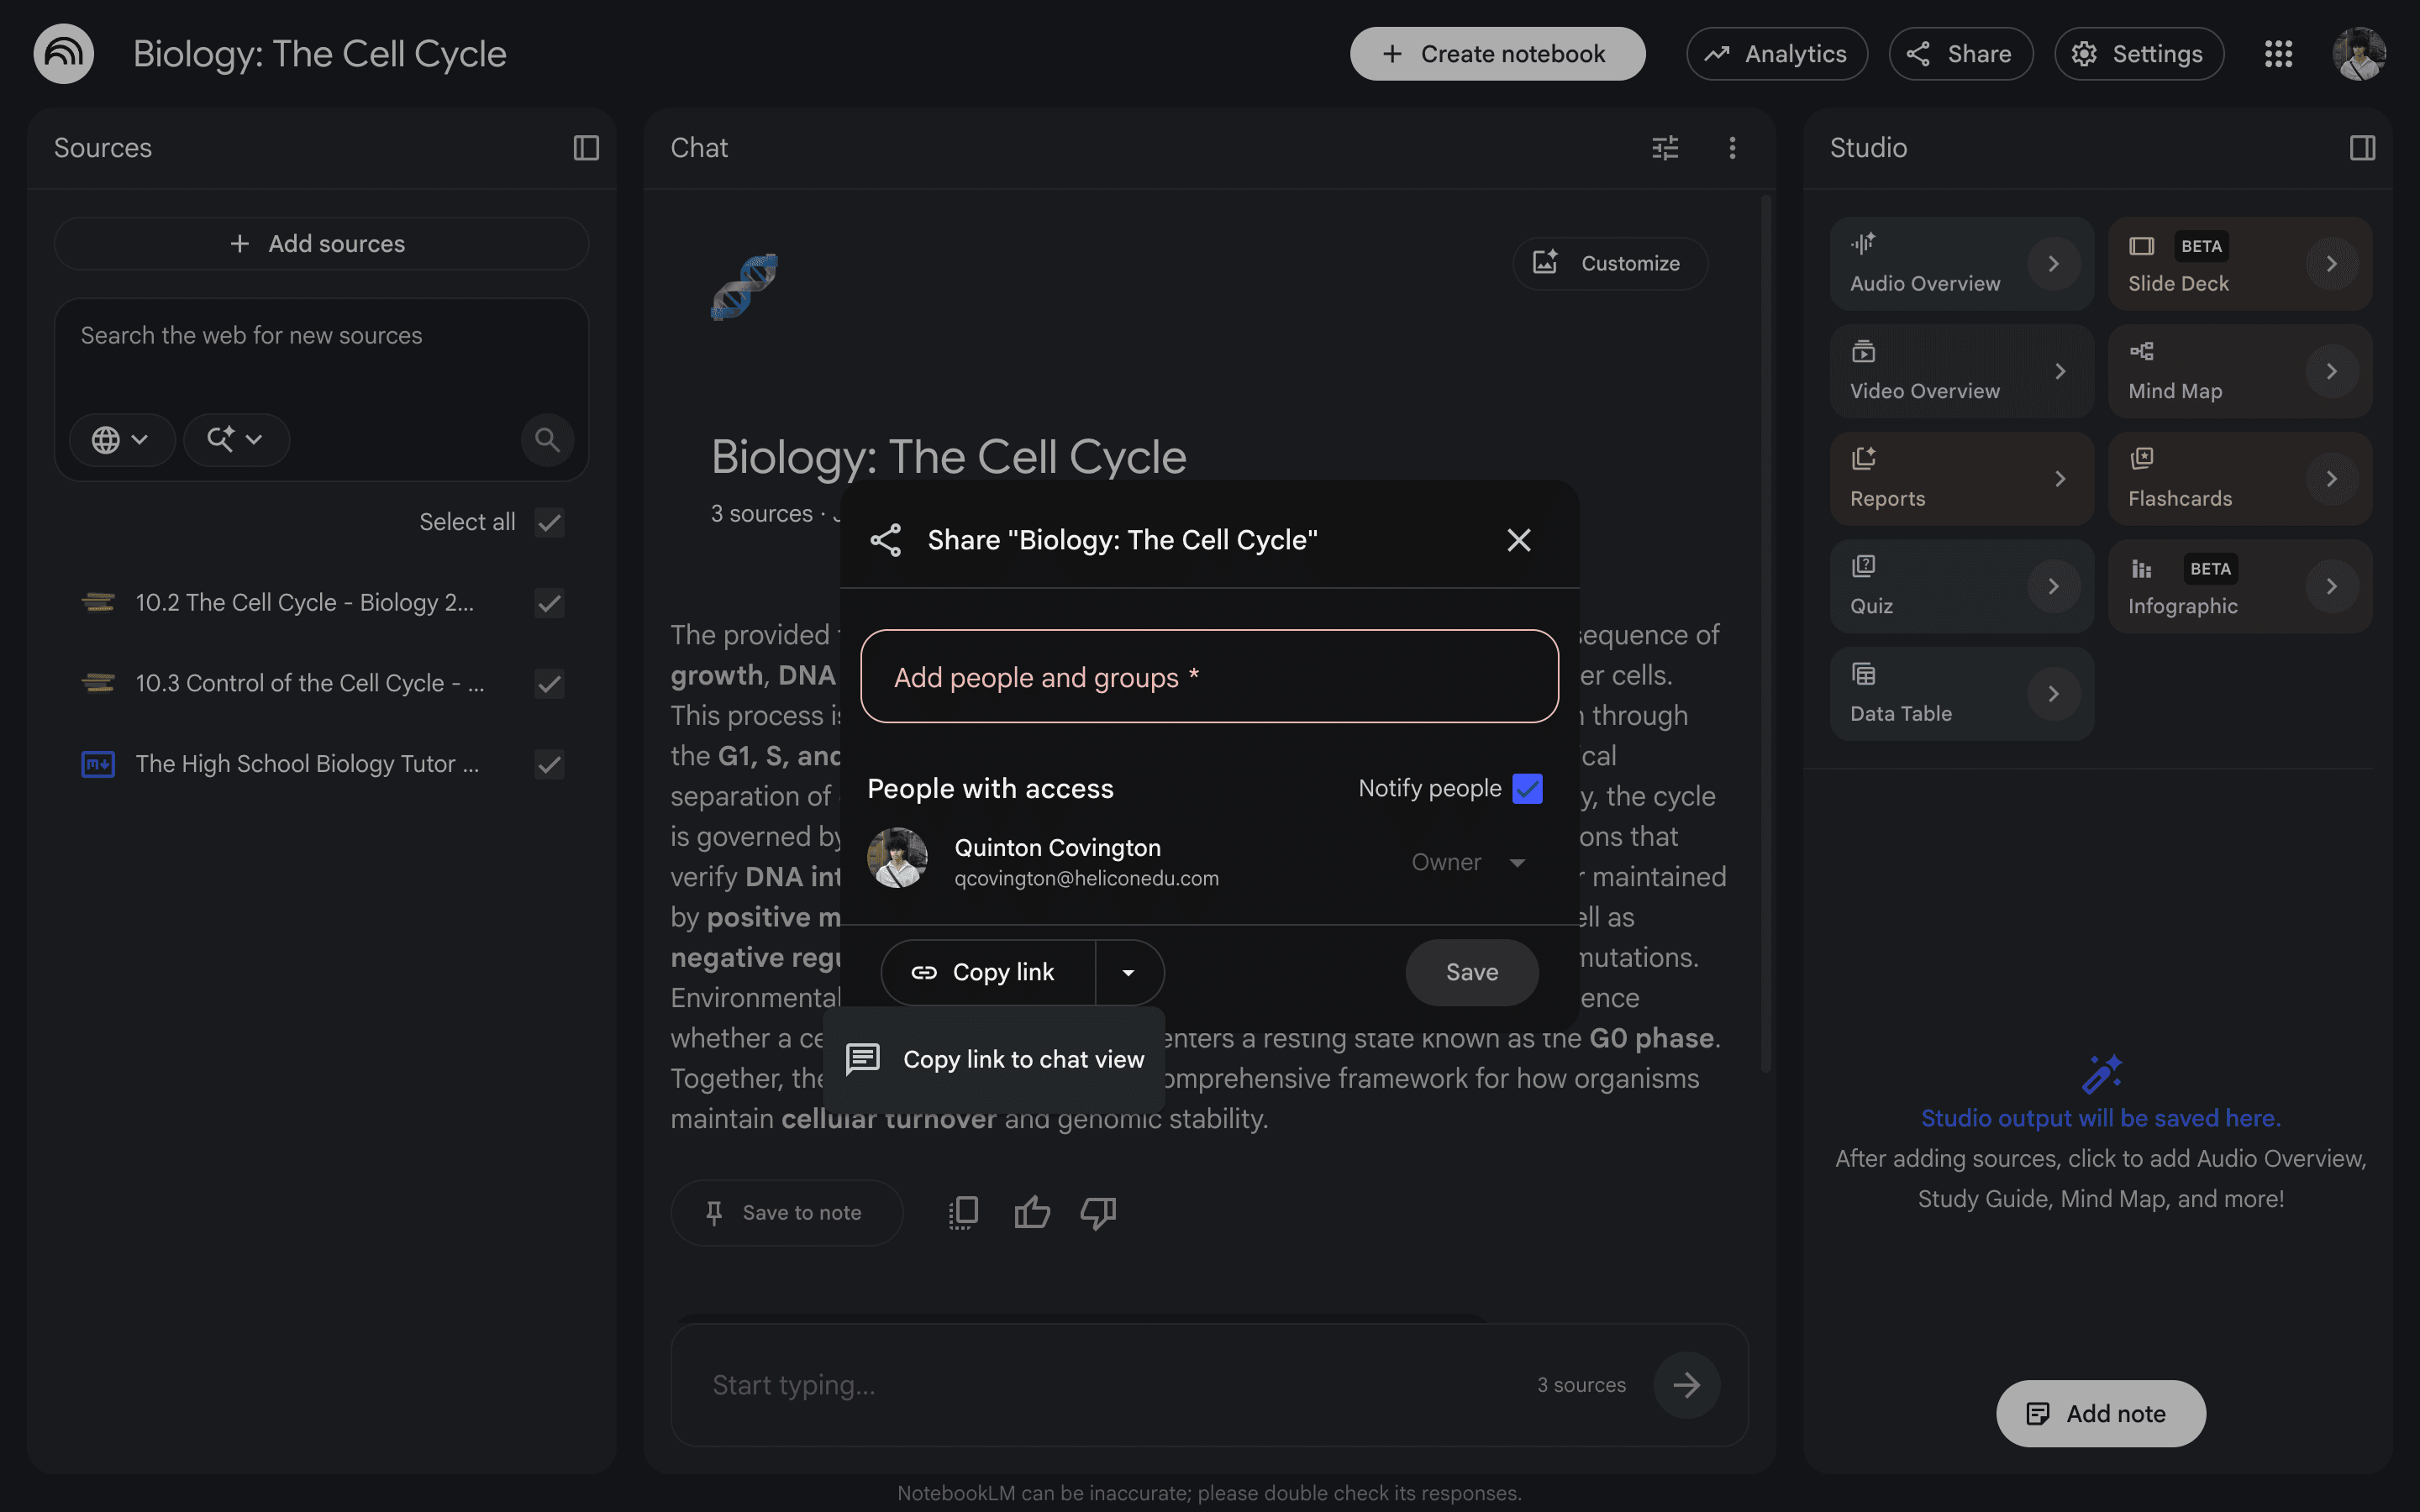The height and width of the screenshot is (1512, 2420).
Task: Click the NotebookLM logo icon
Action: tap(64, 53)
